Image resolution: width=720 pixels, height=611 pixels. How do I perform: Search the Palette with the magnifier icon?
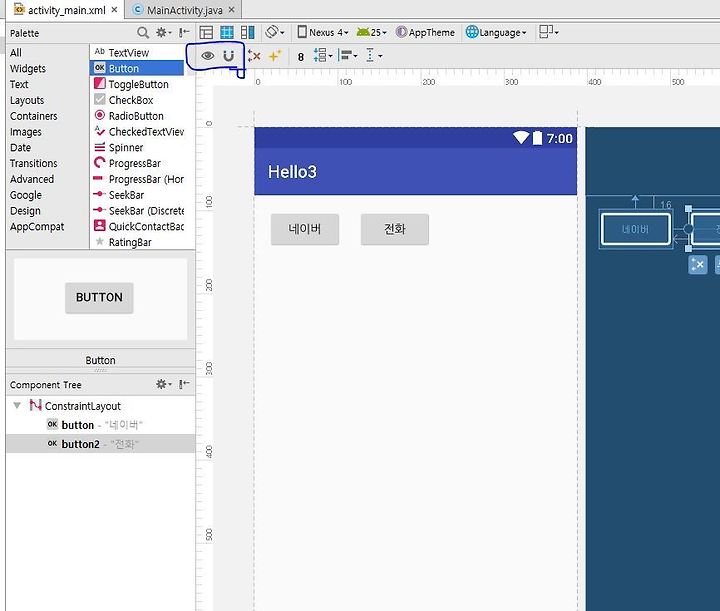(x=143, y=33)
